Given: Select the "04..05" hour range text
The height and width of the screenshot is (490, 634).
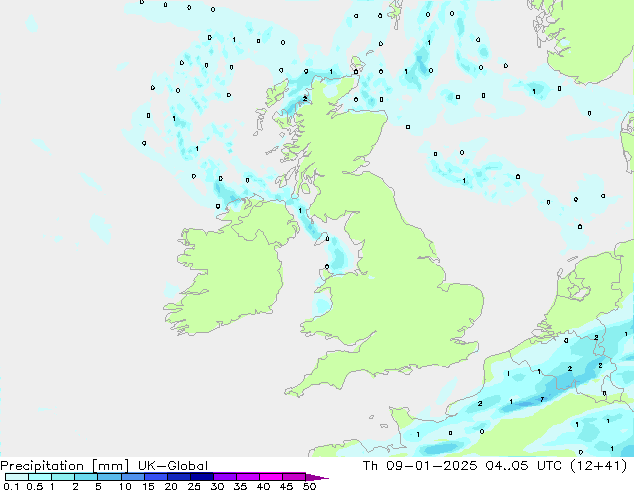Looking at the screenshot, I should pyautogui.click(x=507, y=465).
